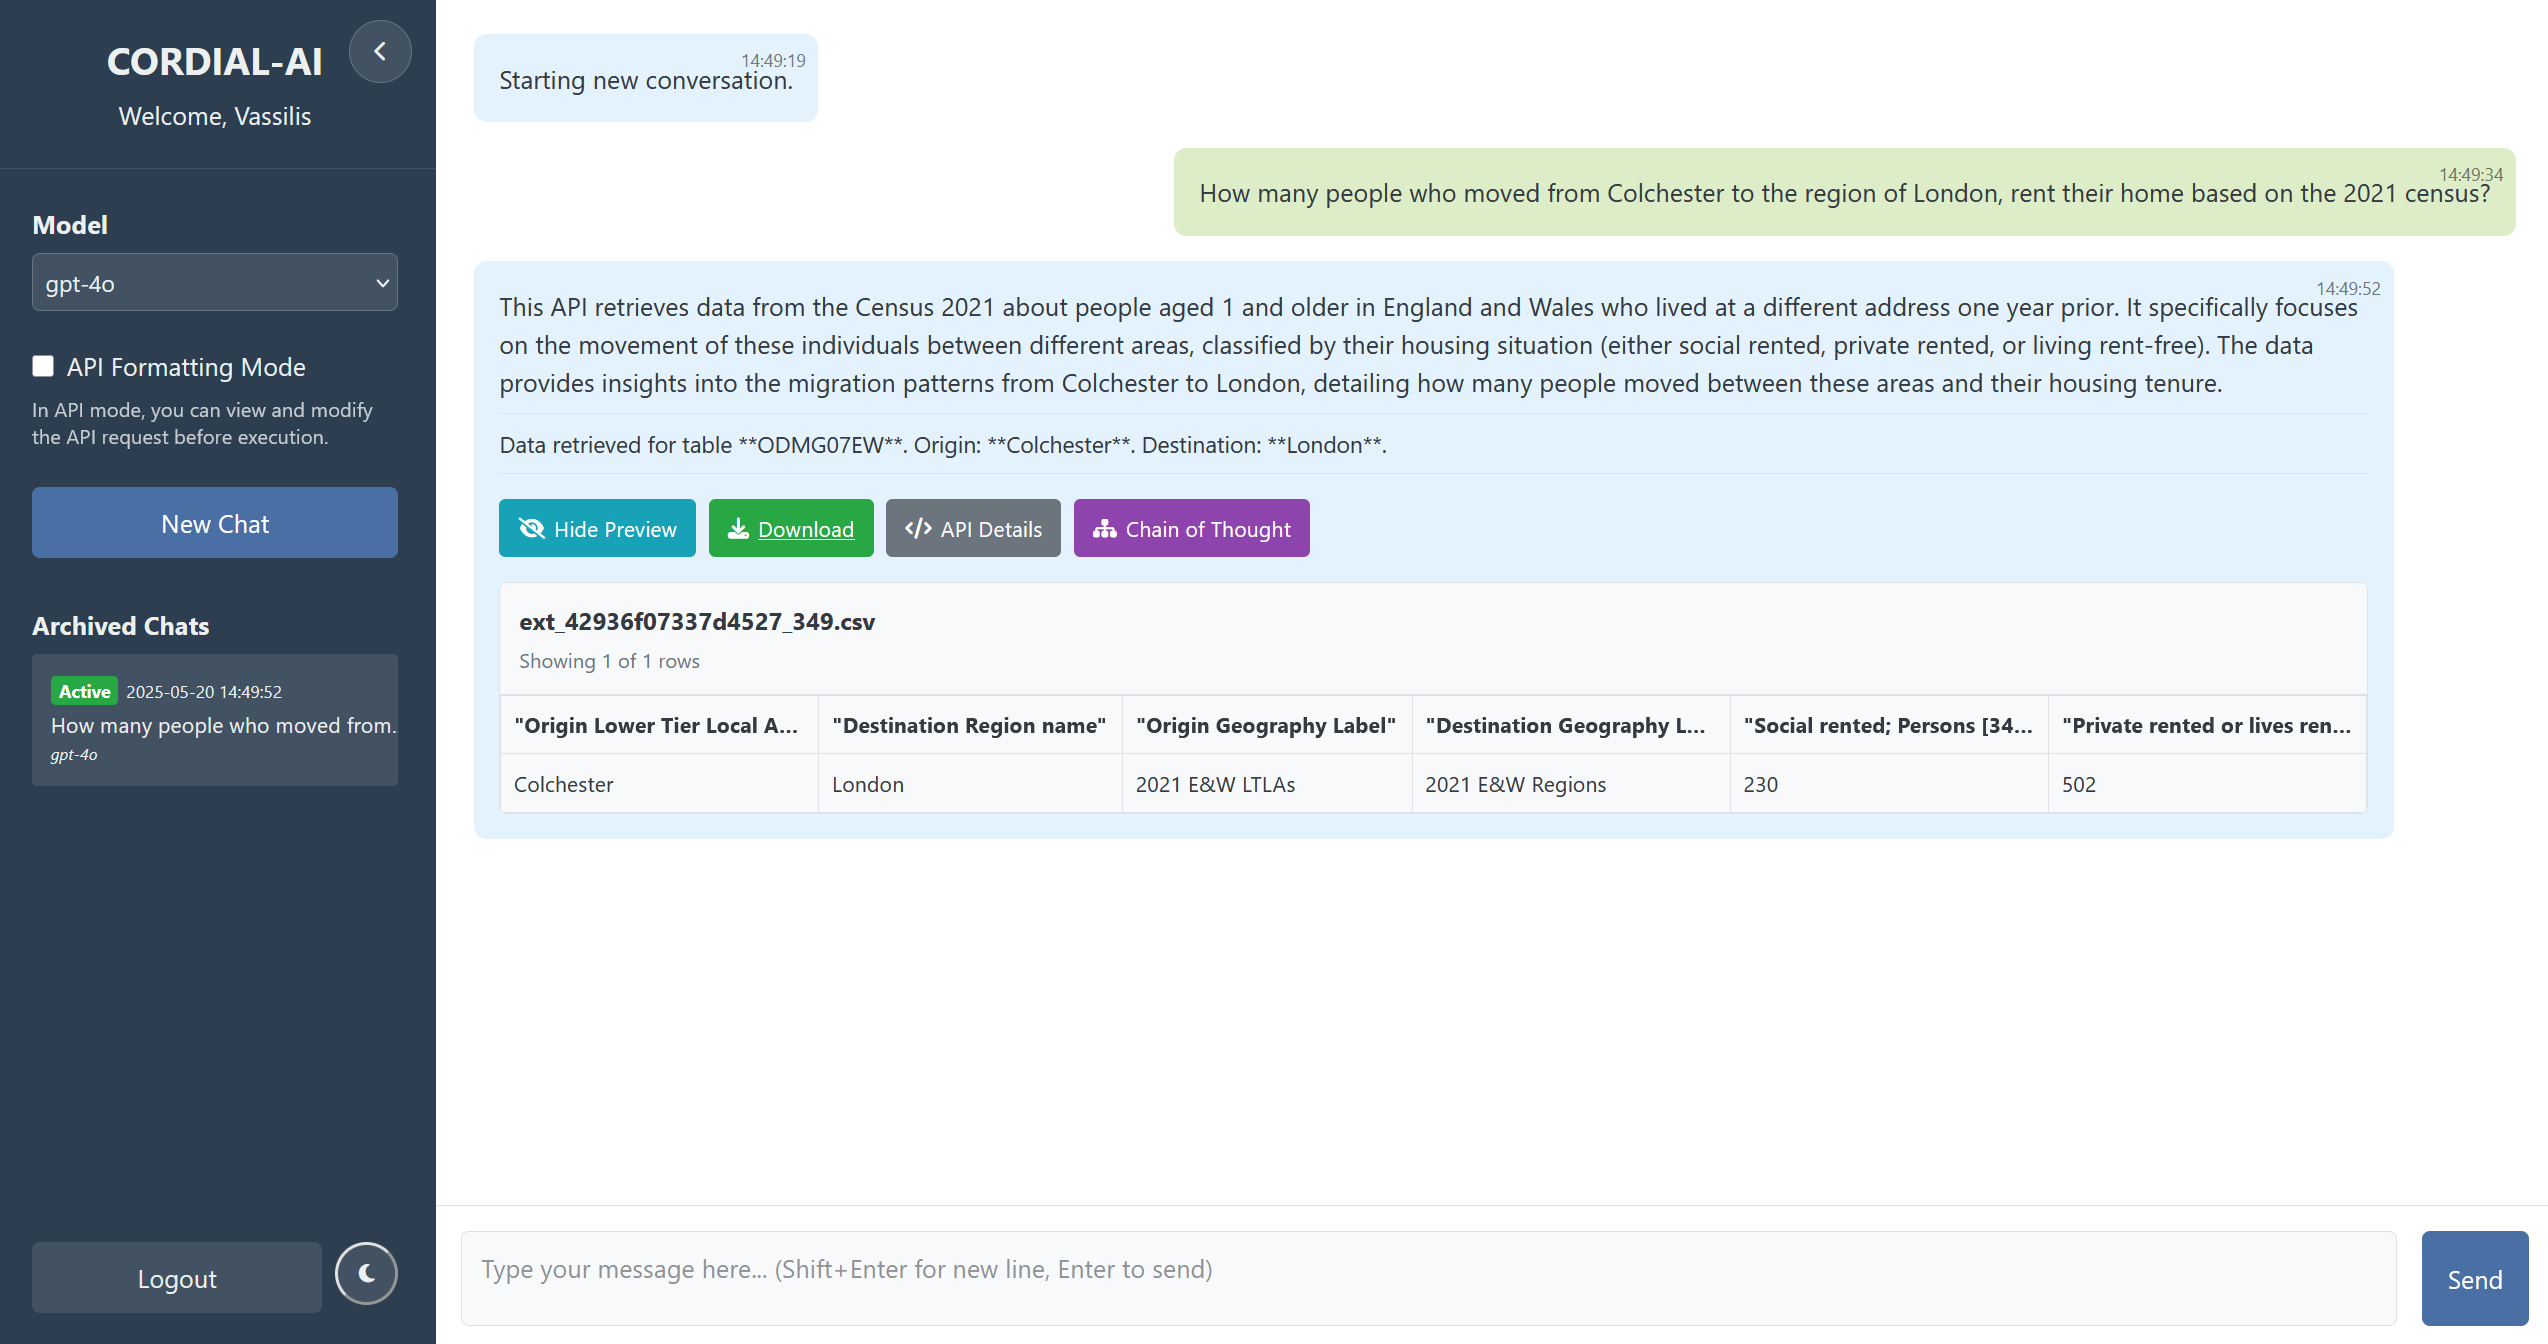Select the Colchester table cell

pyautogui.click(x=659, y=784)
